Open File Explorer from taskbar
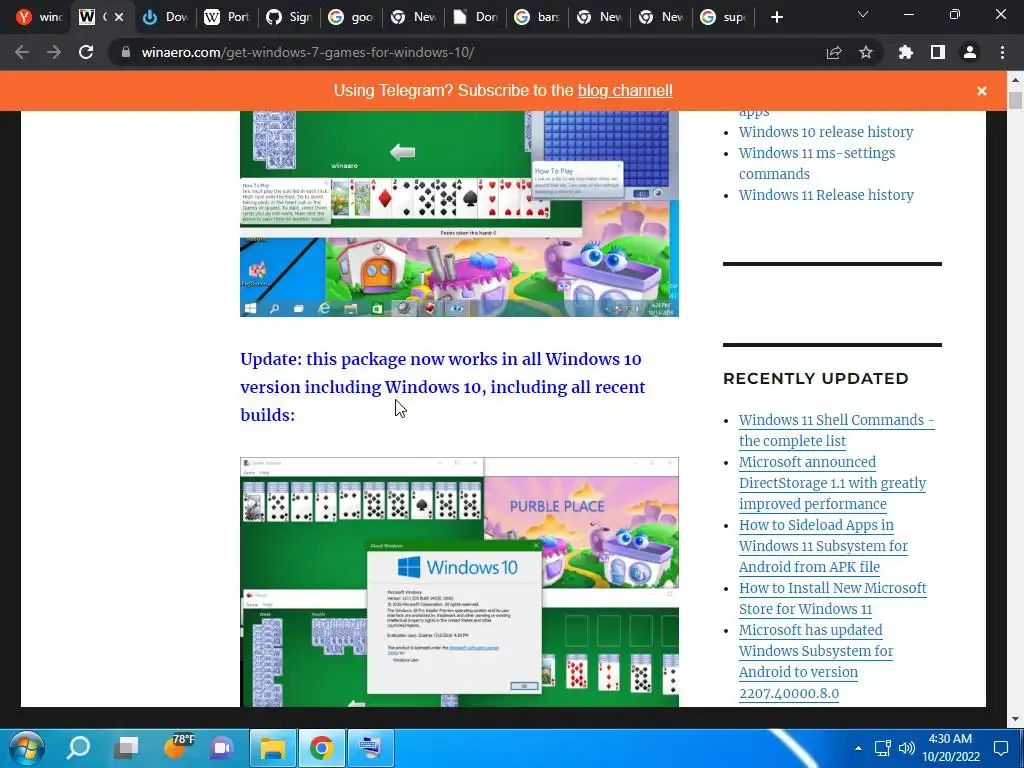The width and height of the screenshot is (1024, 768). pos(273,748)
